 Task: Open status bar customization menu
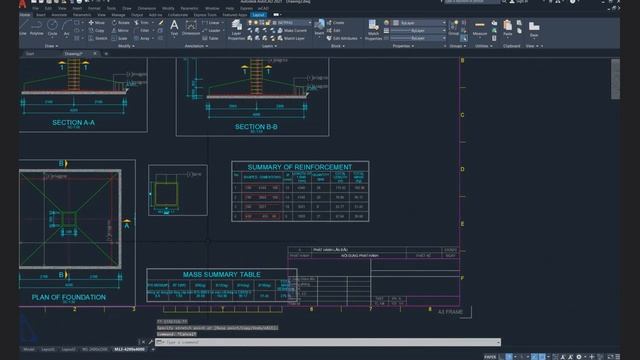(x=617, y=357)
